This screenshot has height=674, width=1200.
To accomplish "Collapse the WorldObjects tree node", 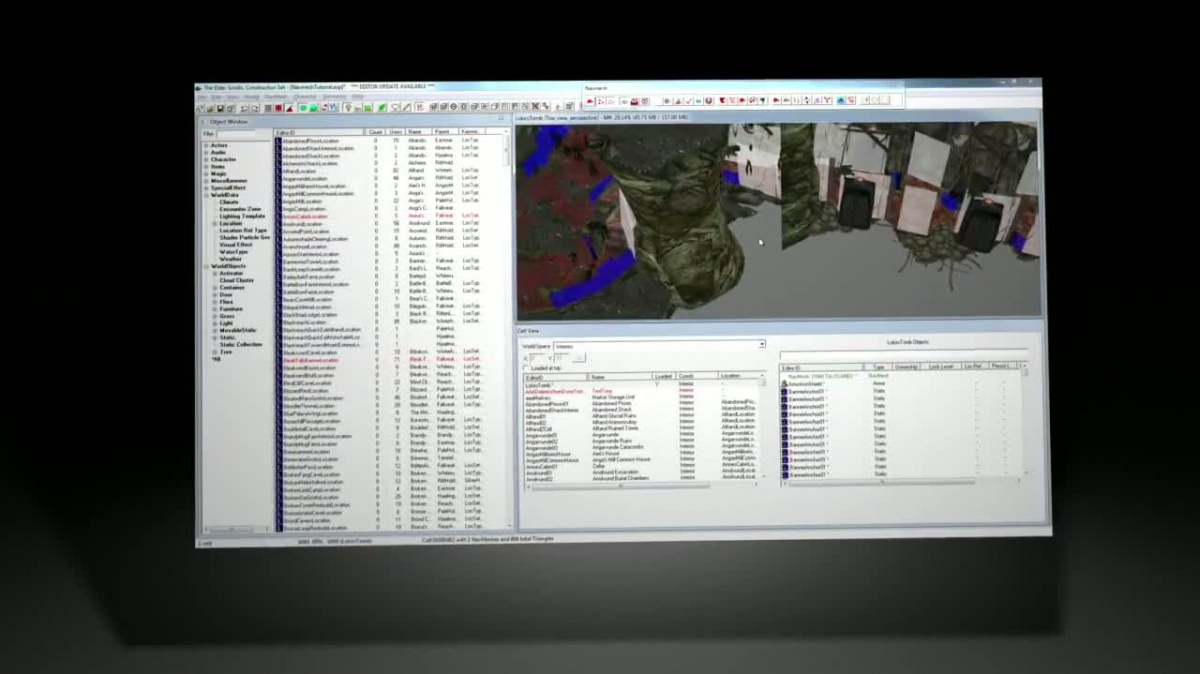I will 206,266.
